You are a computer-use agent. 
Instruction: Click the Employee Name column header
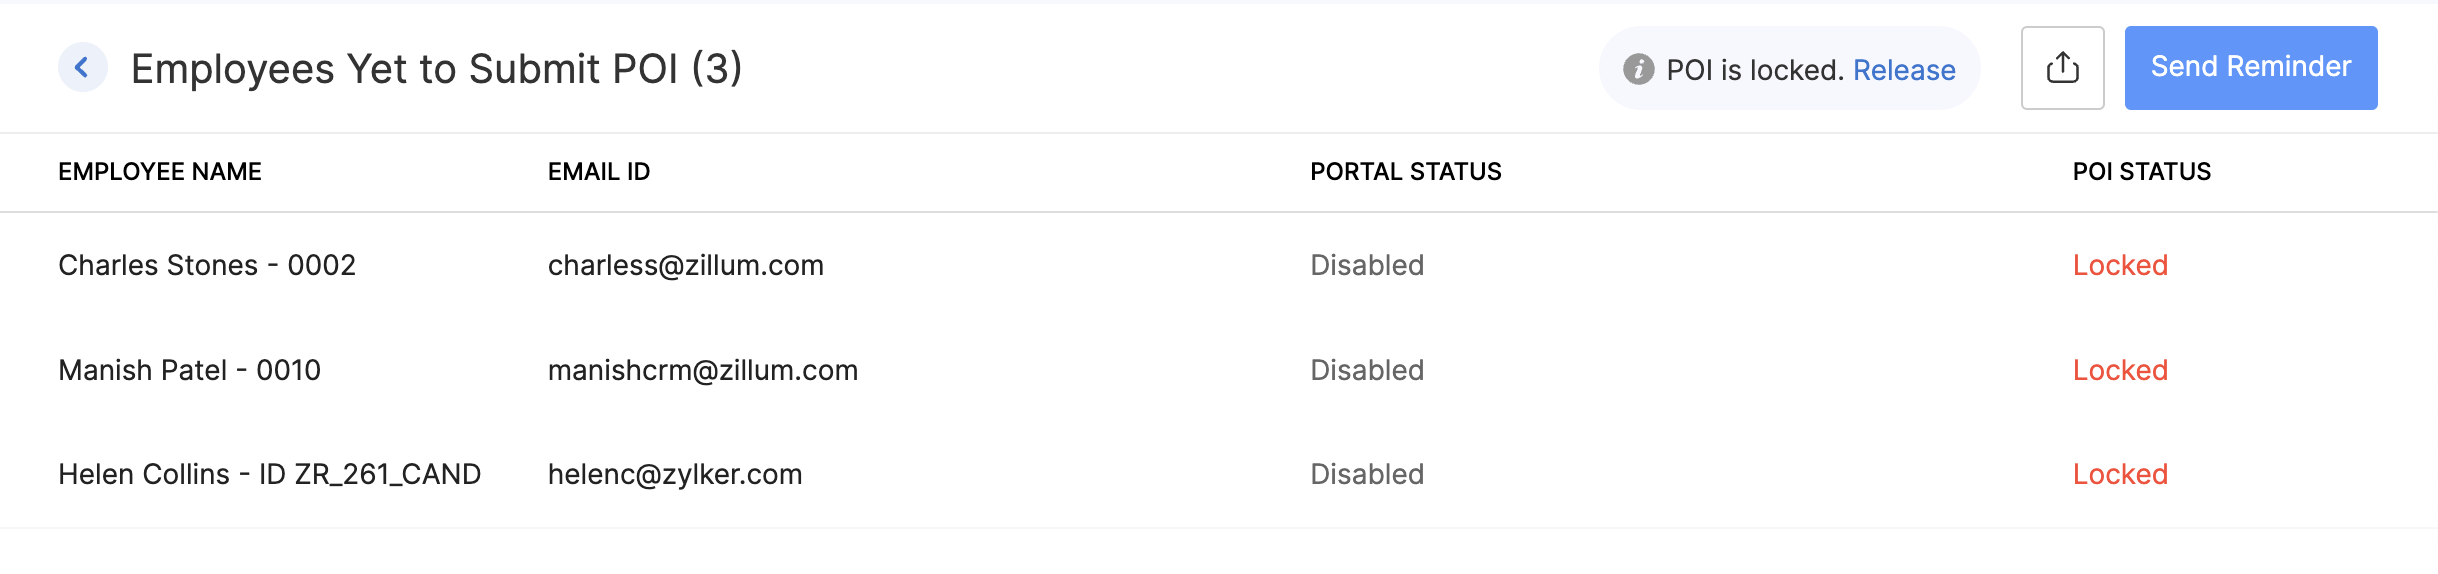[160, 172]
